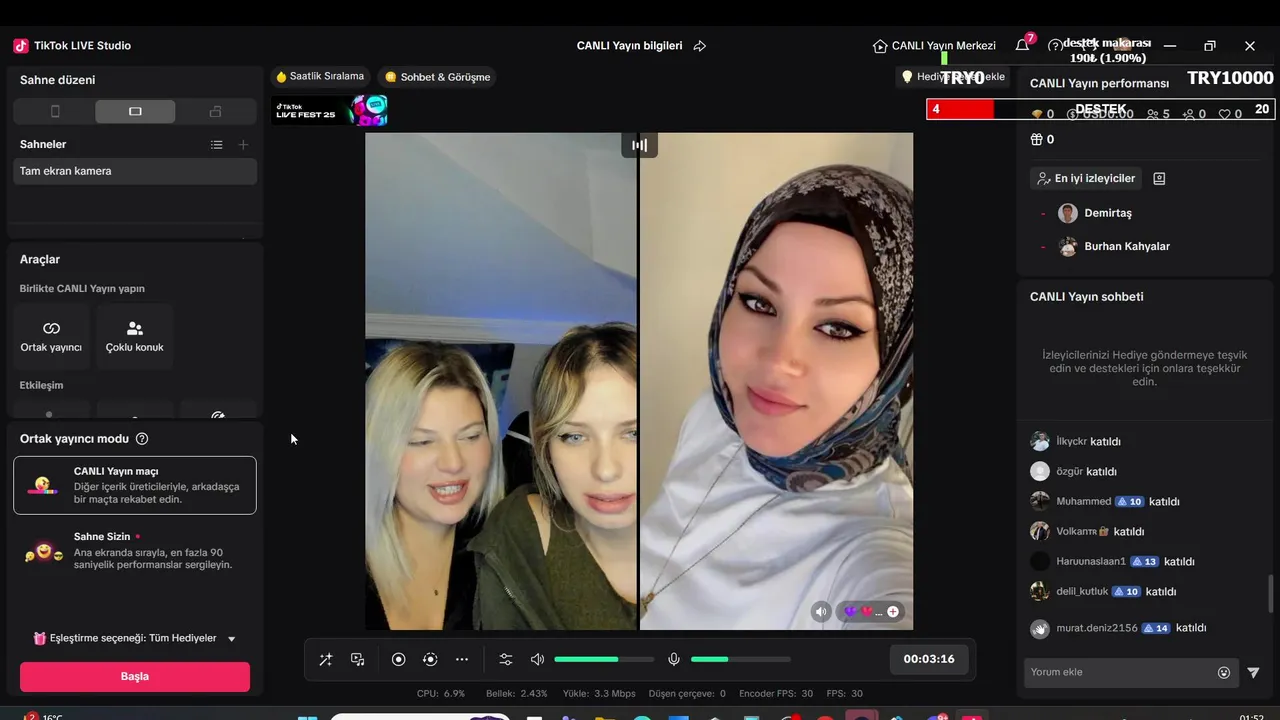Screen dimensions: 1280x720
Task: Share CANLI Yayın bilgileri via arrow icon
Action: coord(700,46)
